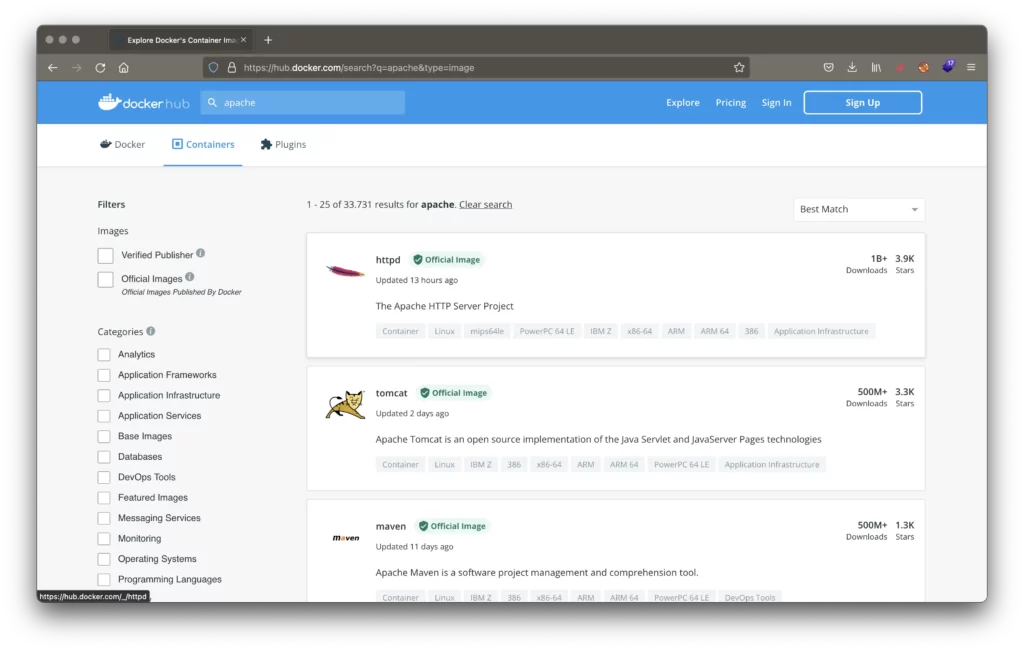Image resolution: width=1024 pixels, height=651 pixels.
Task: Click 'The Apache HTTP Server Project' description
Action: coord(444,306)
